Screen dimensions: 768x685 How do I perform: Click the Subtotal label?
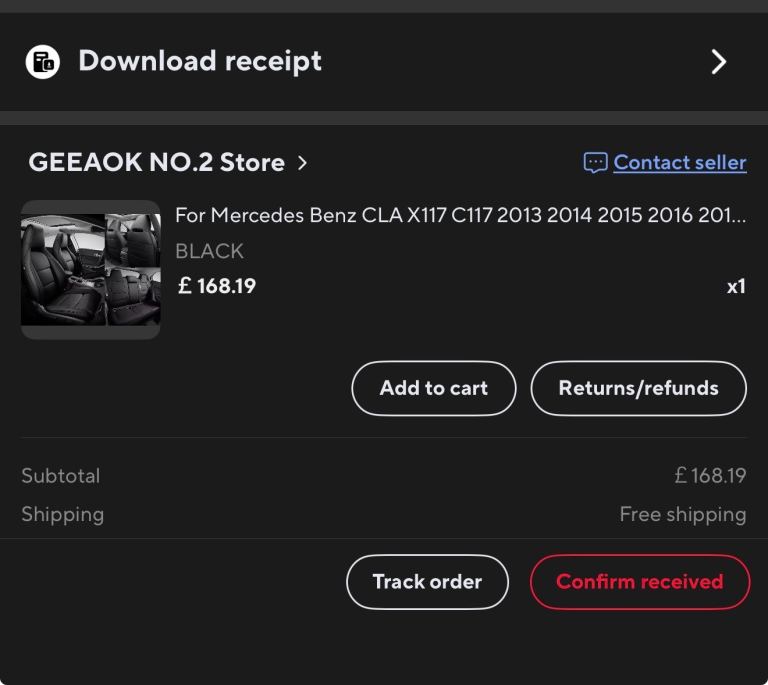(x=60, y=476)
